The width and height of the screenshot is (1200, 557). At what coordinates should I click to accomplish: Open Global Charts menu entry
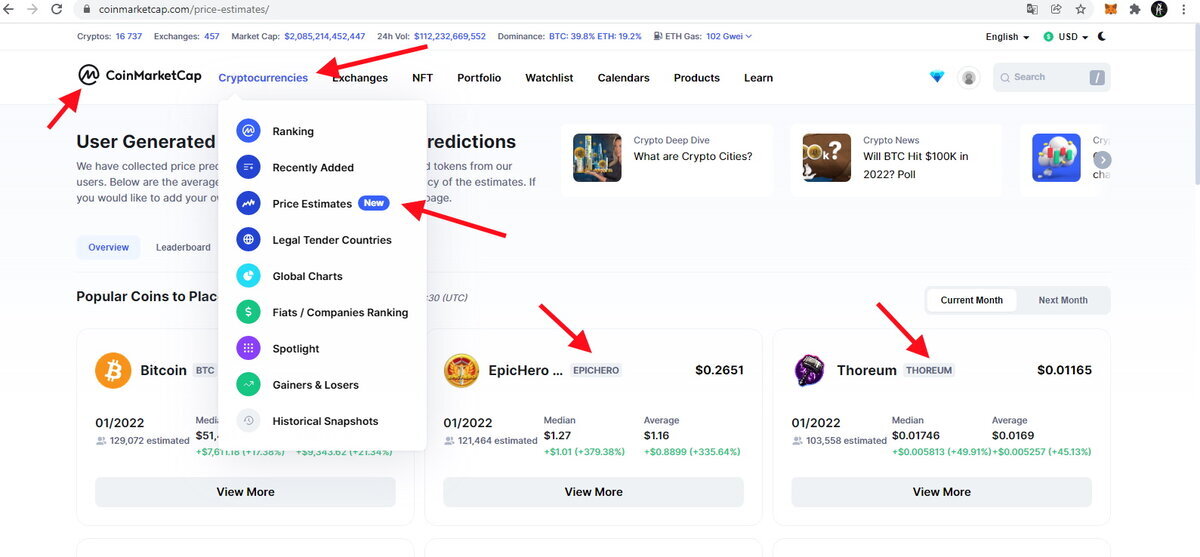[x=307, y=276]
